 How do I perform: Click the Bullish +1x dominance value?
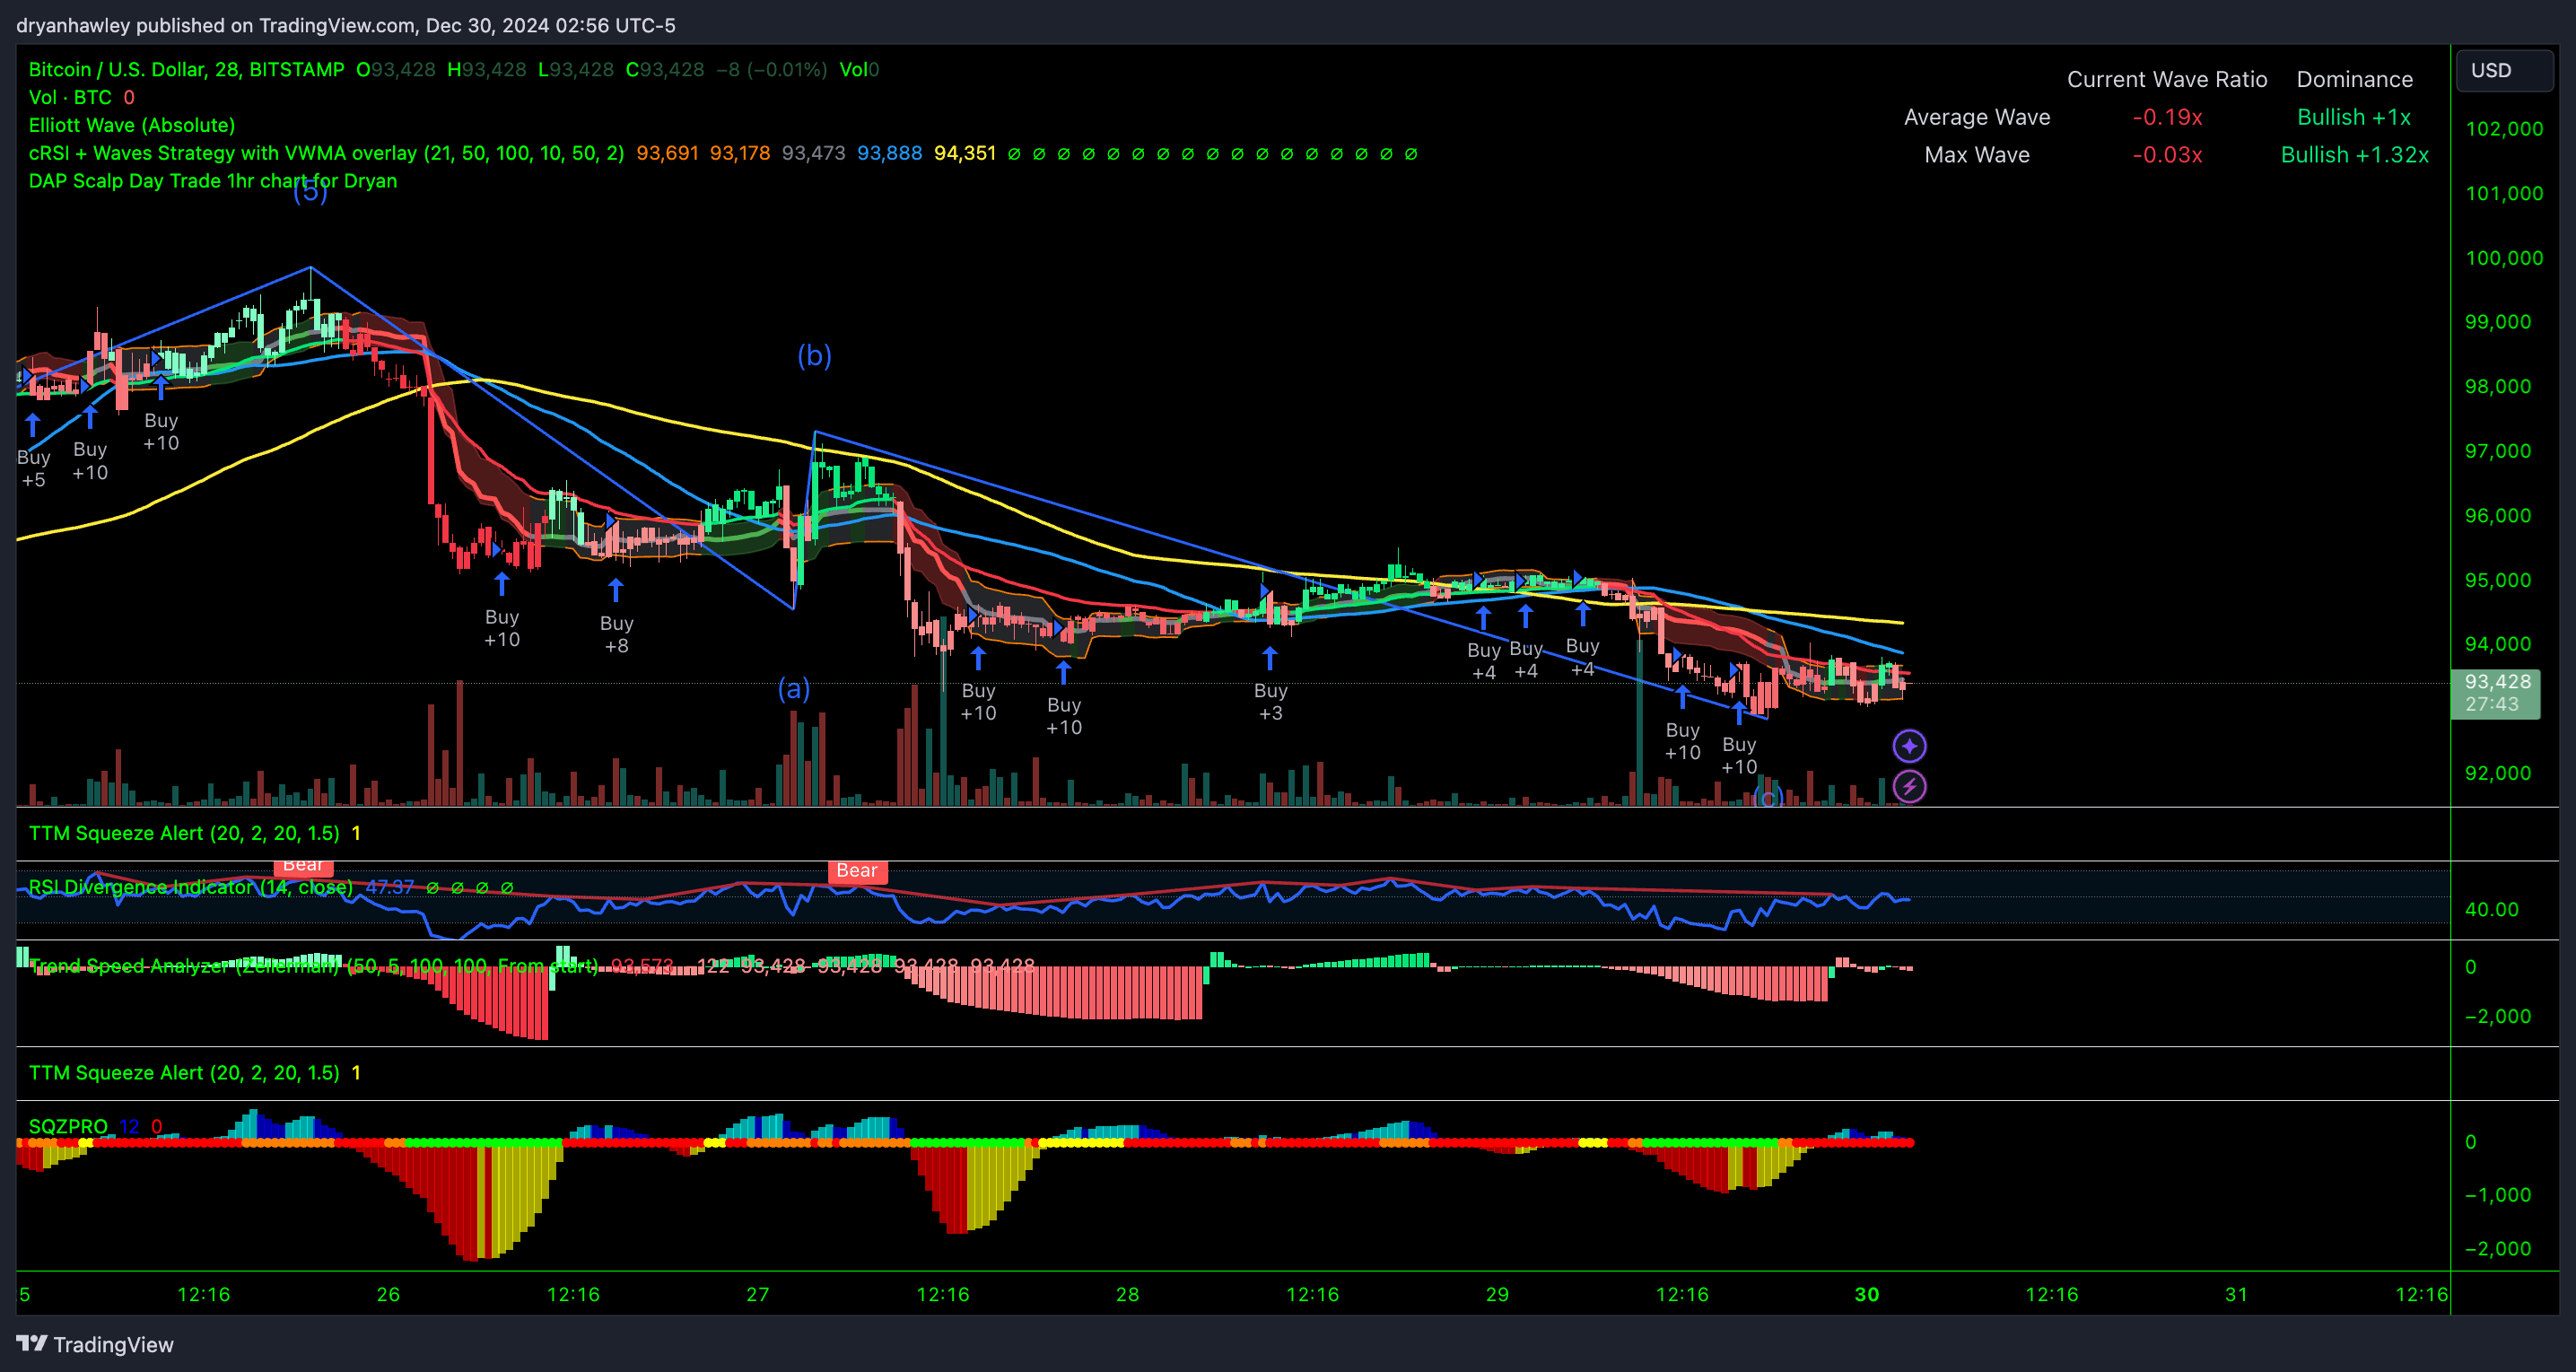pyautogui.click(x=2354, y=117)
